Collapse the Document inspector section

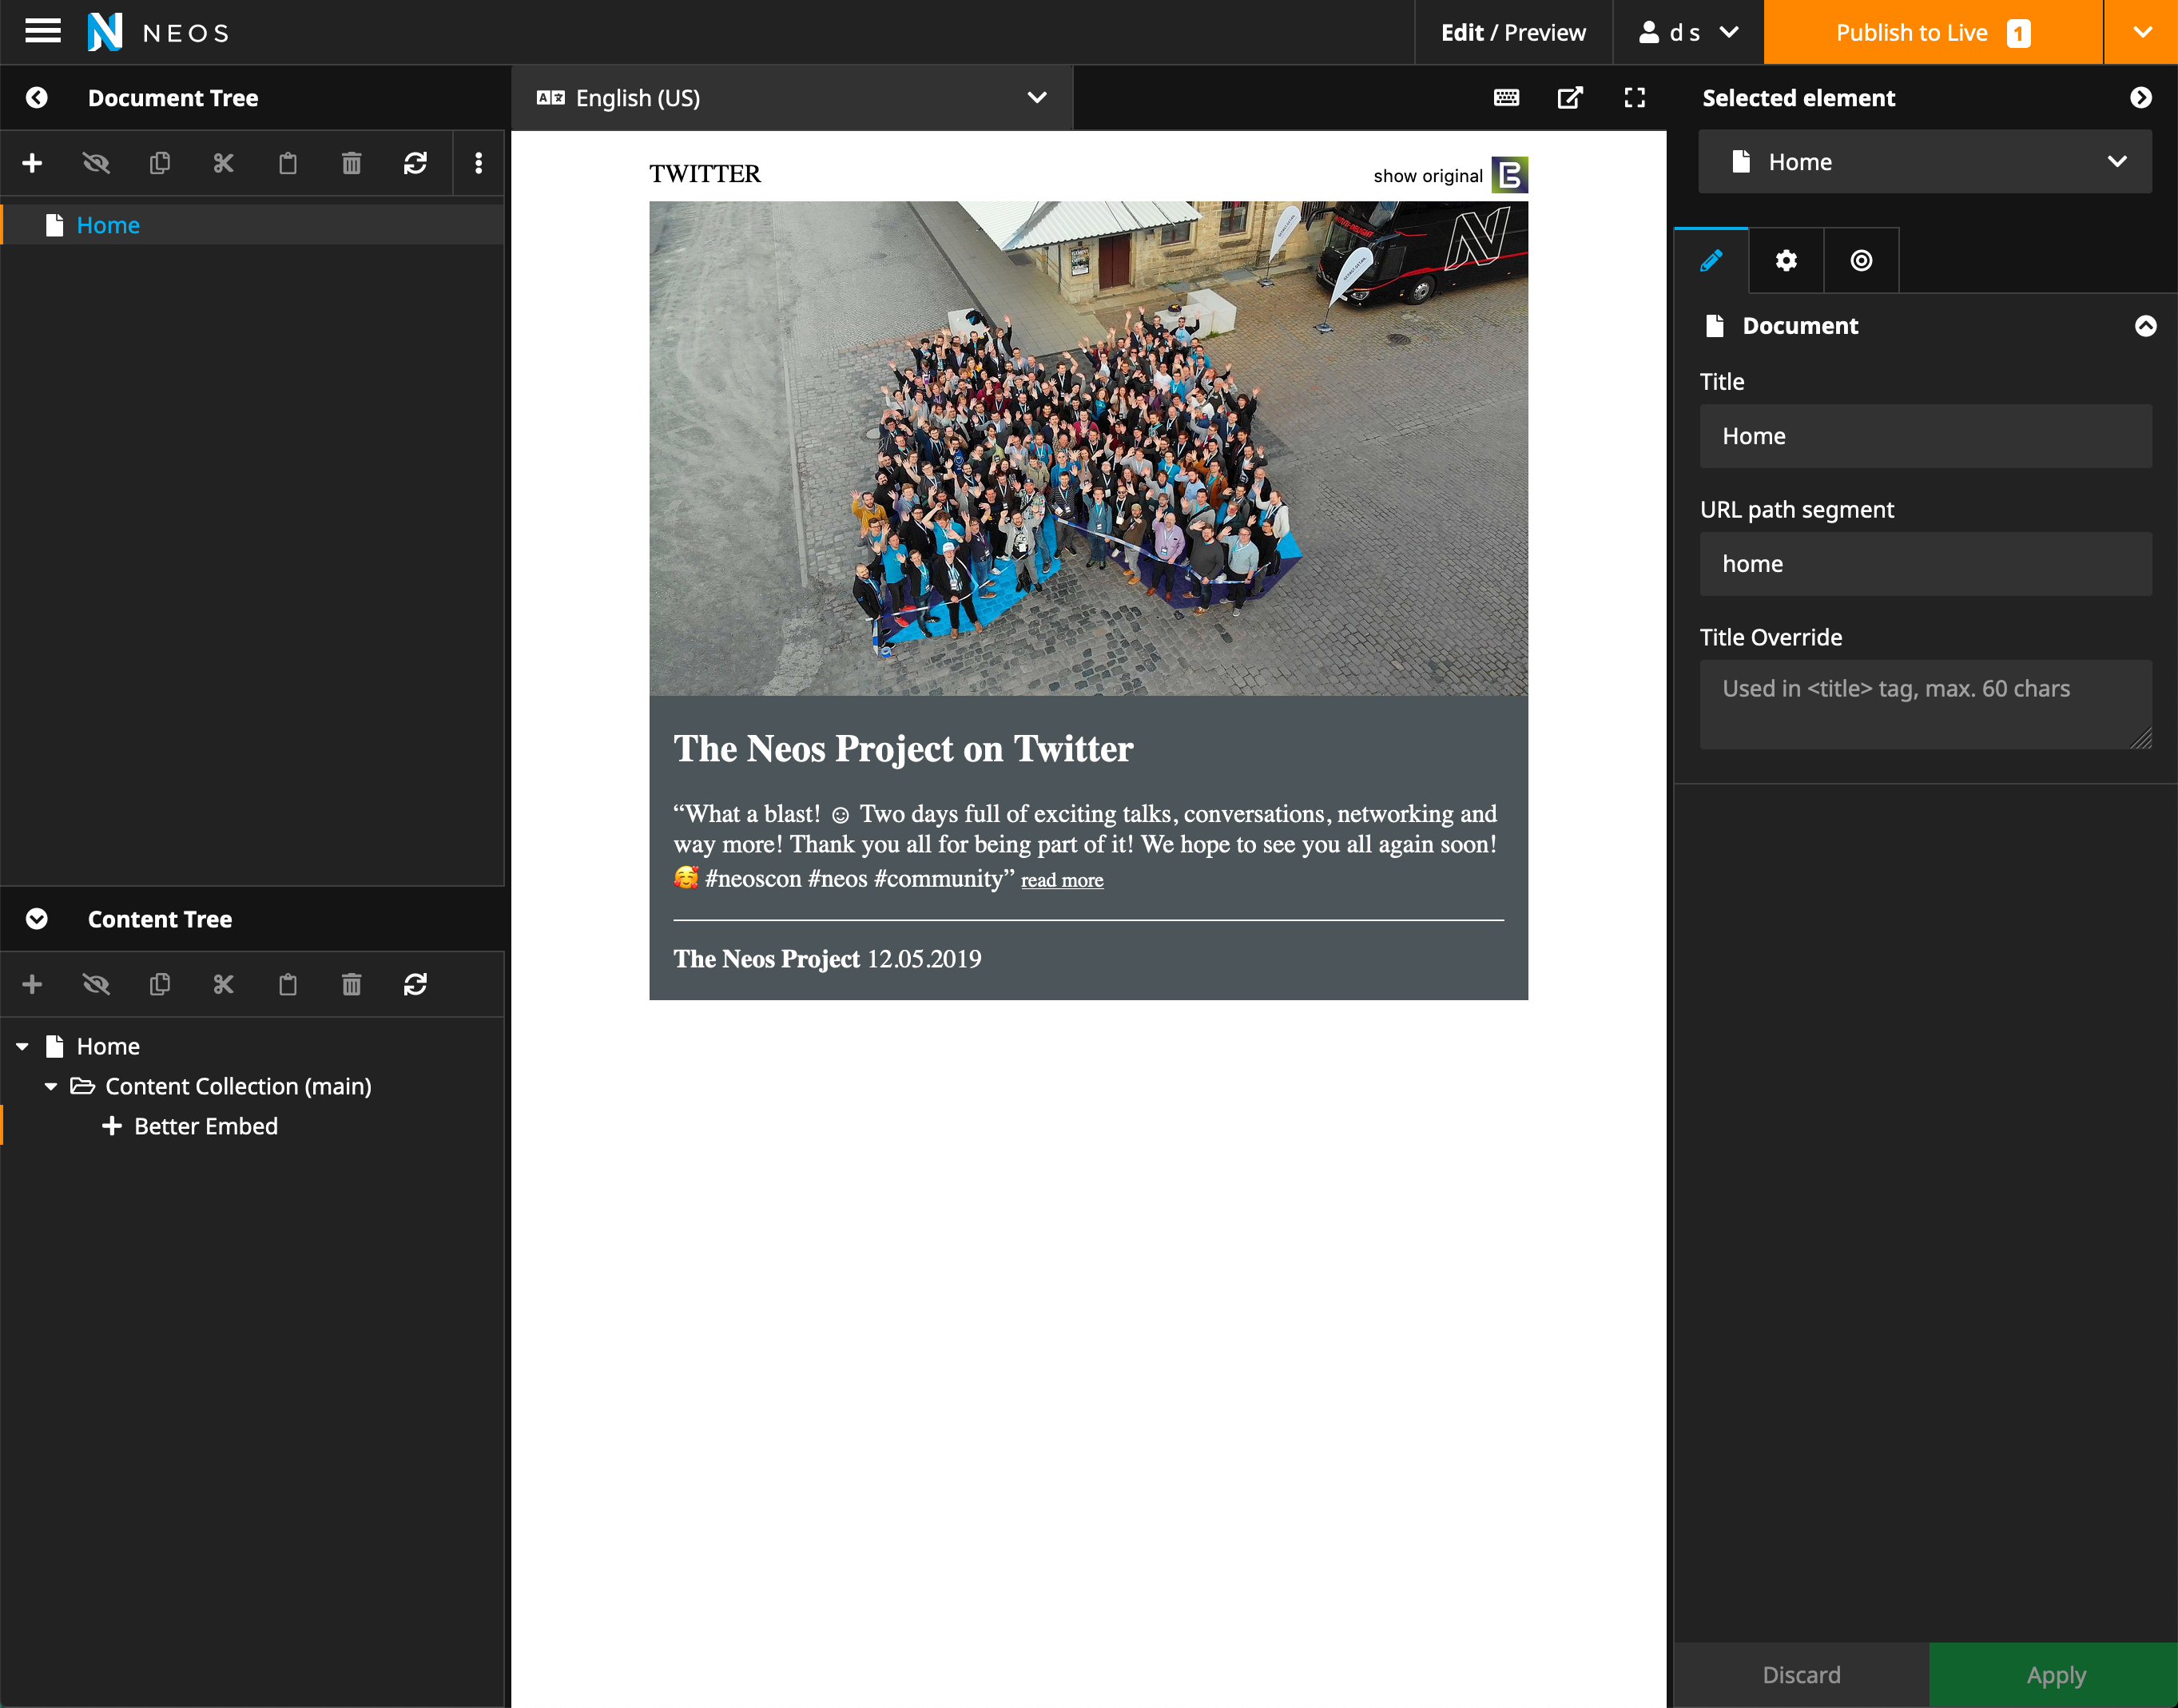[x=2145, y=326]
